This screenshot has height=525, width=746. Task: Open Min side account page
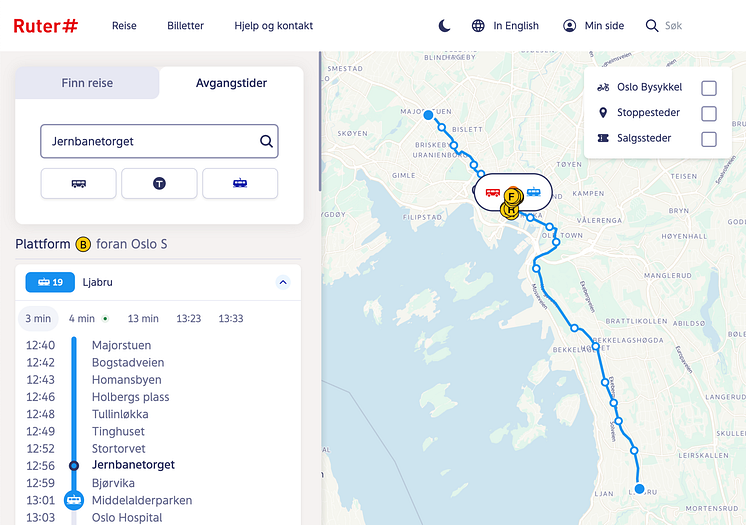tap(596, 26)
